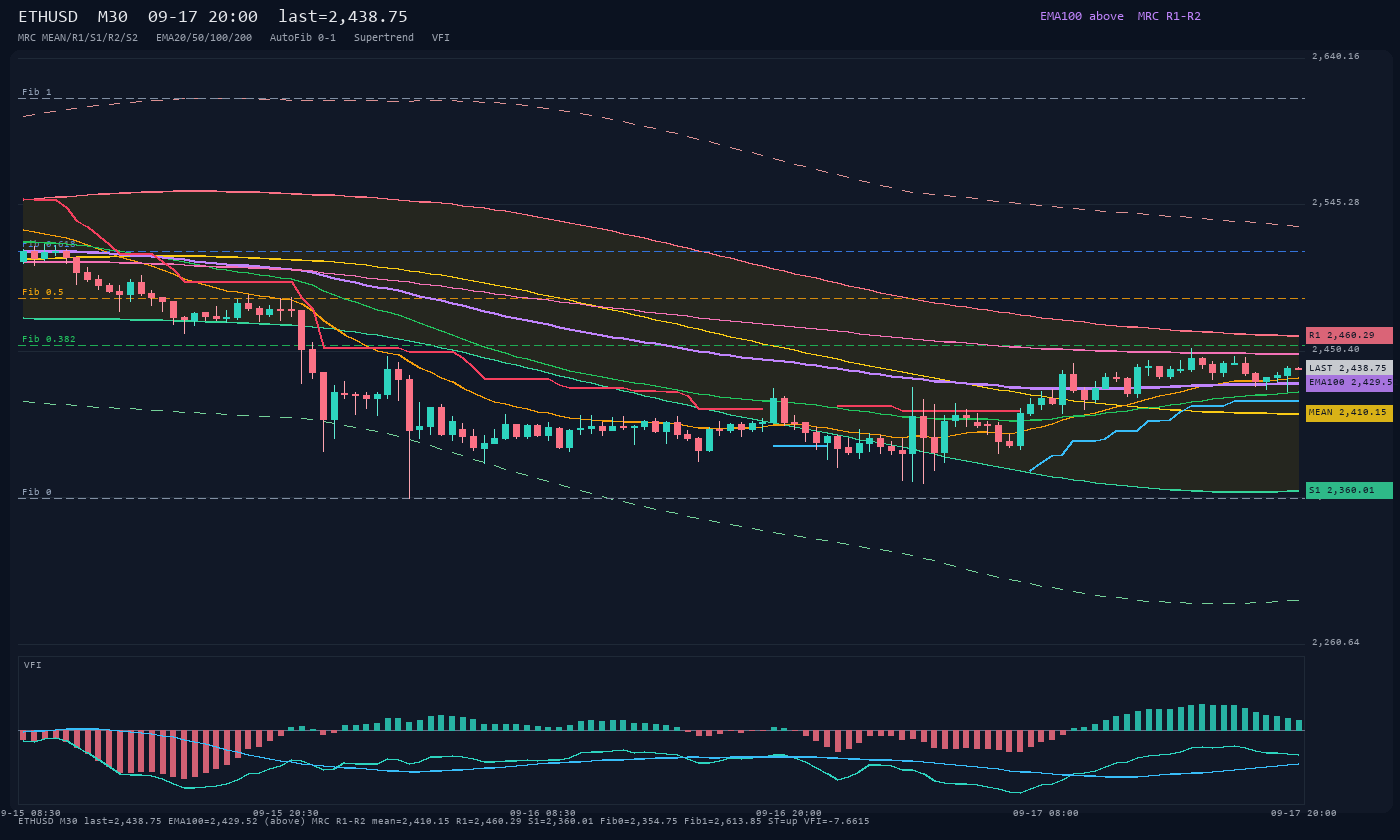
Task: Select the last=2,438.75 header value
Action: pyautogui.click(x=343, y=17)
